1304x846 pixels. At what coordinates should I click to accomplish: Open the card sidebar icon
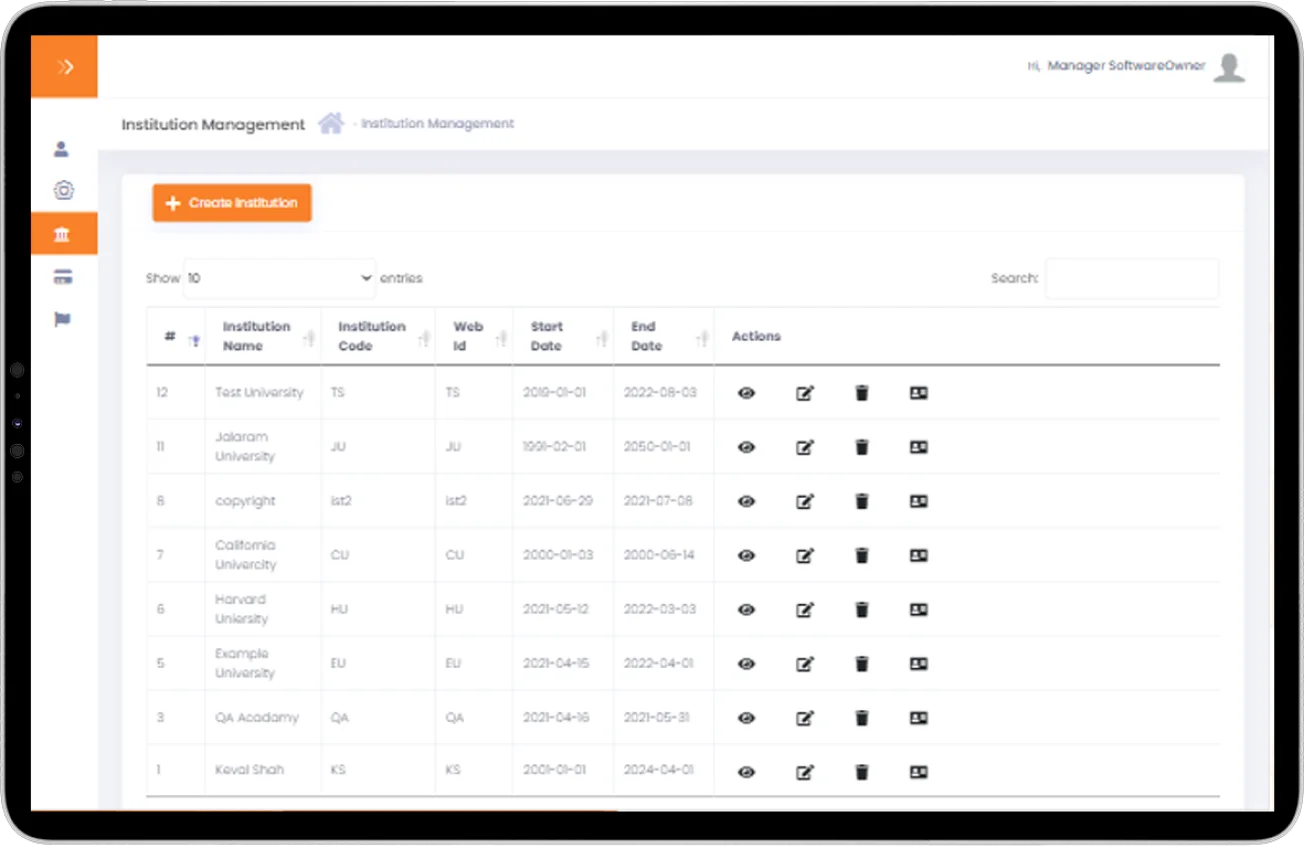pyautogui.click(x=63, y=277)
